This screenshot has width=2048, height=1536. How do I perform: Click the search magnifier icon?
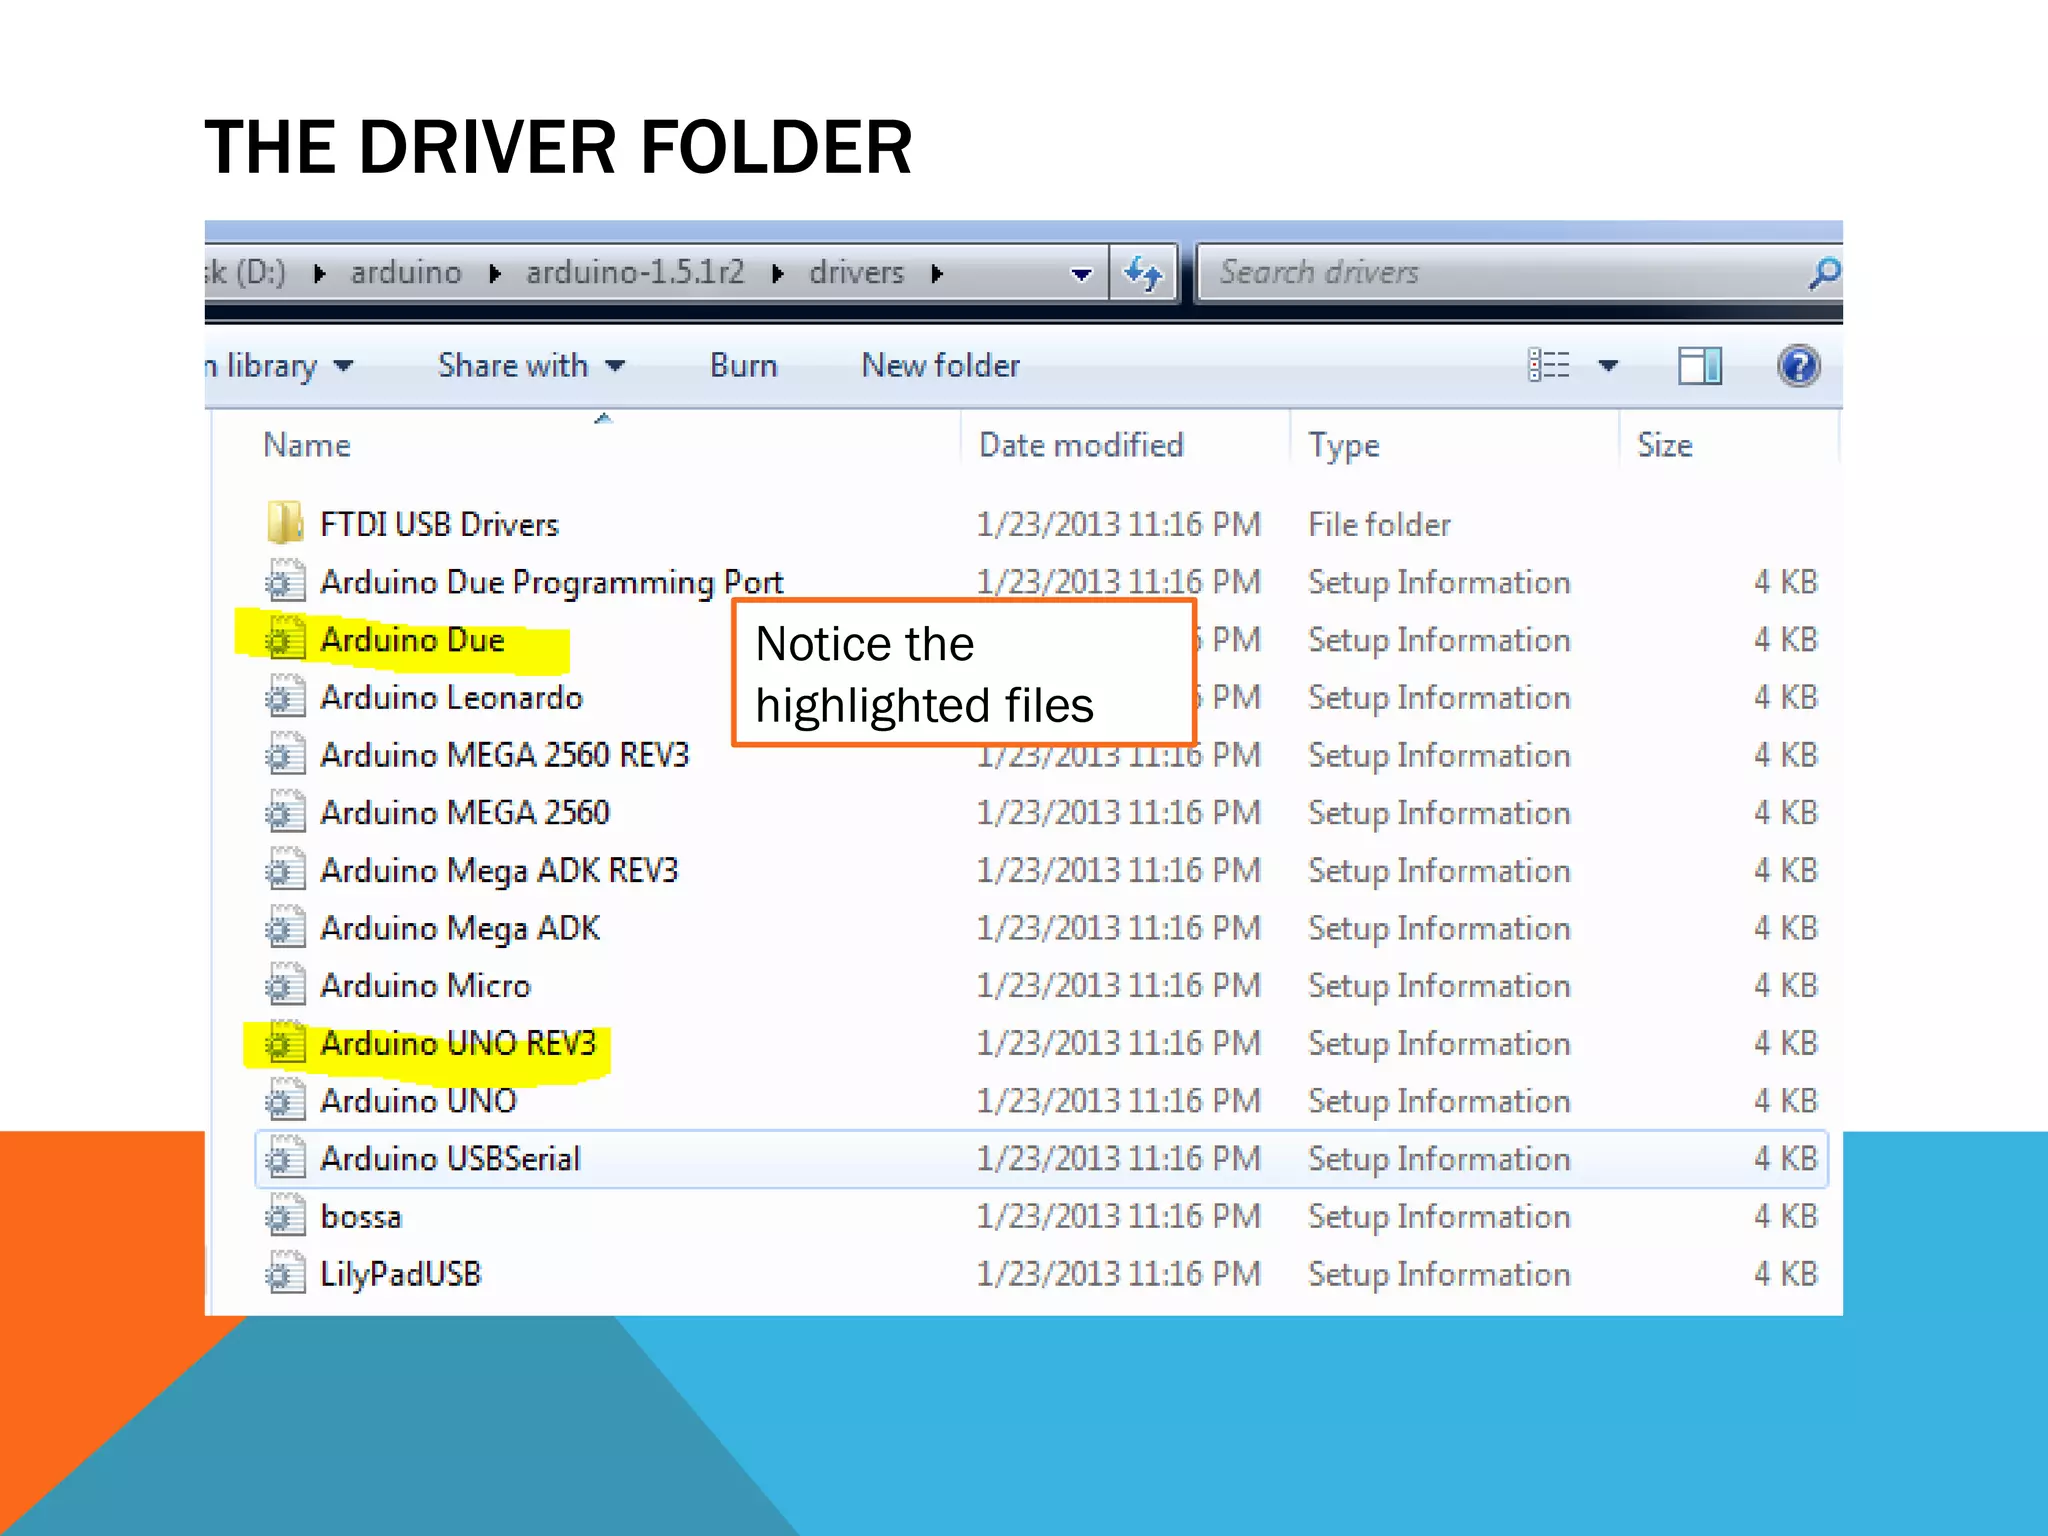click(x=1823, y=272)
